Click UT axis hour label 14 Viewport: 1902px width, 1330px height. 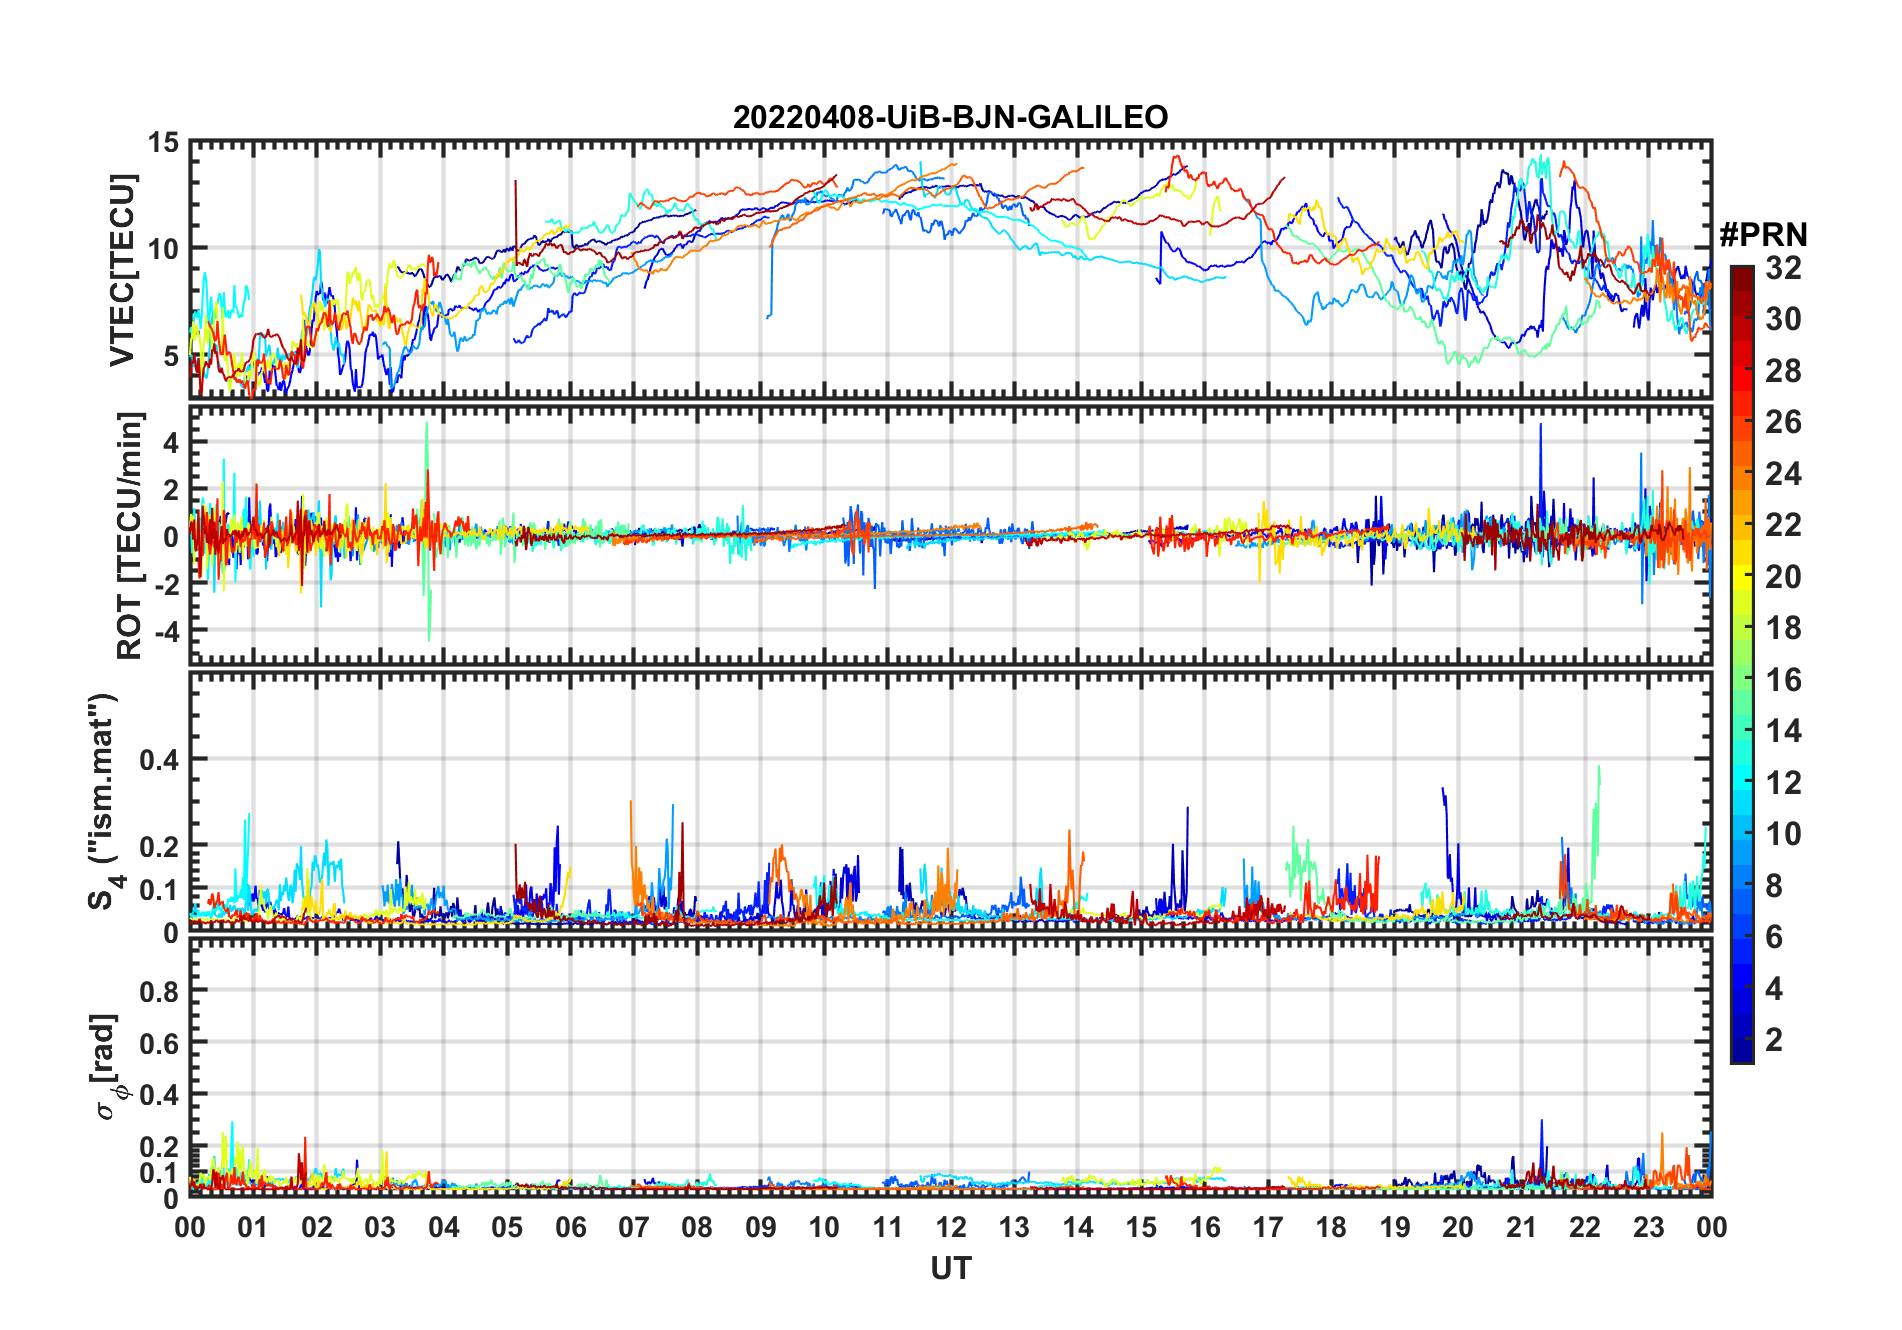(1077, 1227)
